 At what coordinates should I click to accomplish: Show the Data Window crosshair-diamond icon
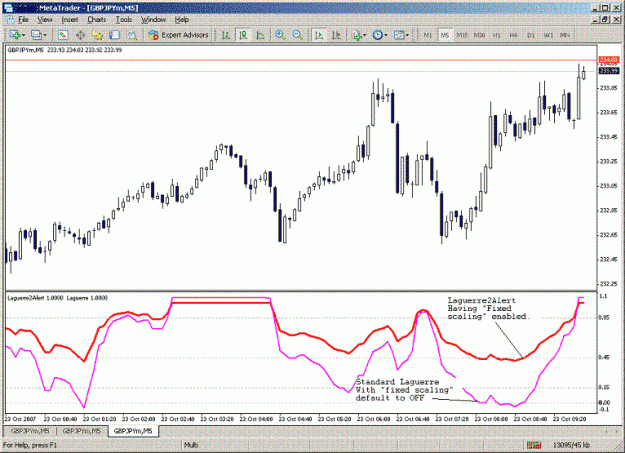click(x=80, y=35)
